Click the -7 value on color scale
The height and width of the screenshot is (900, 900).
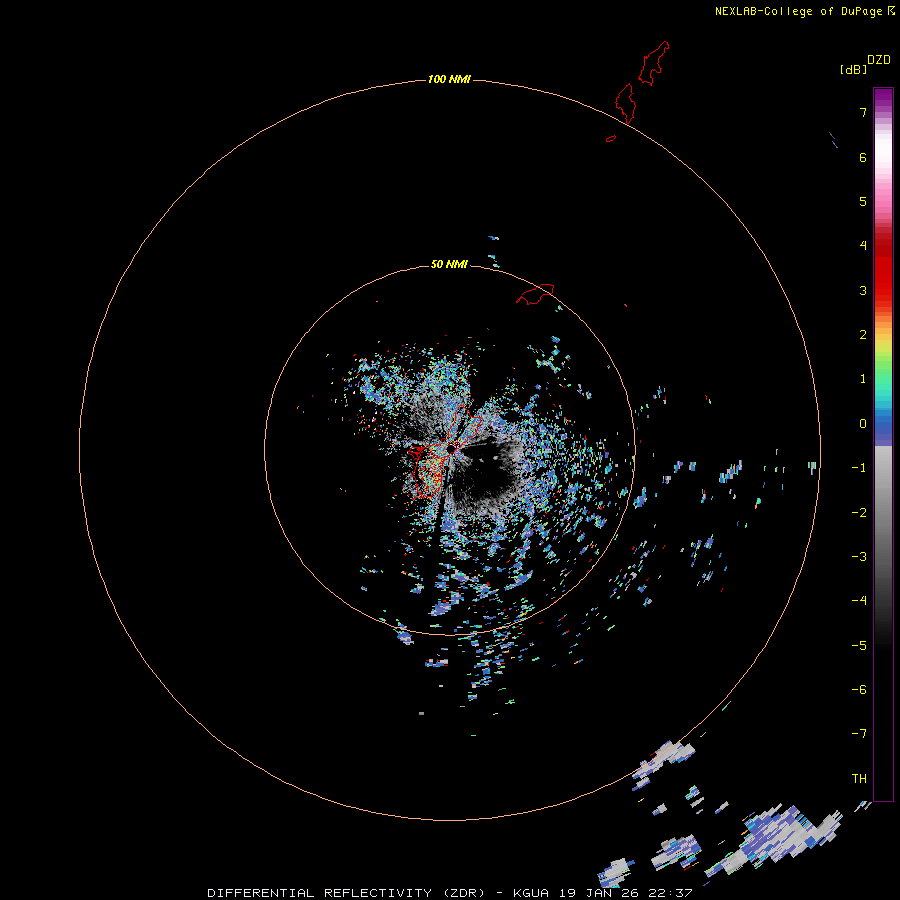coord(859,734)
